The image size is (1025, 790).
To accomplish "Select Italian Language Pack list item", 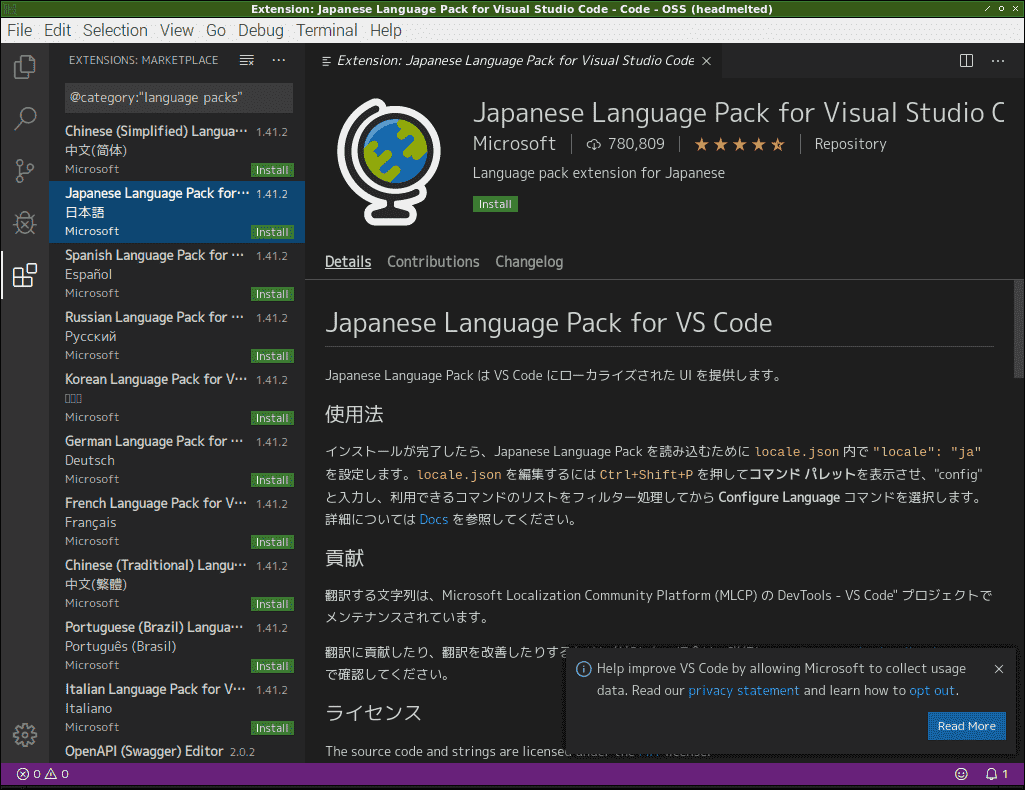I will click(x=176, y=708).
